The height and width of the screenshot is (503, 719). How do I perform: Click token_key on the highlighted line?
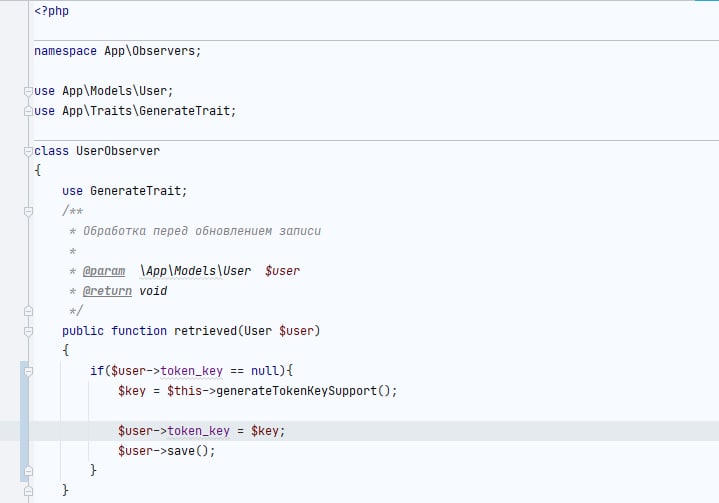click(x=199, y=431)
